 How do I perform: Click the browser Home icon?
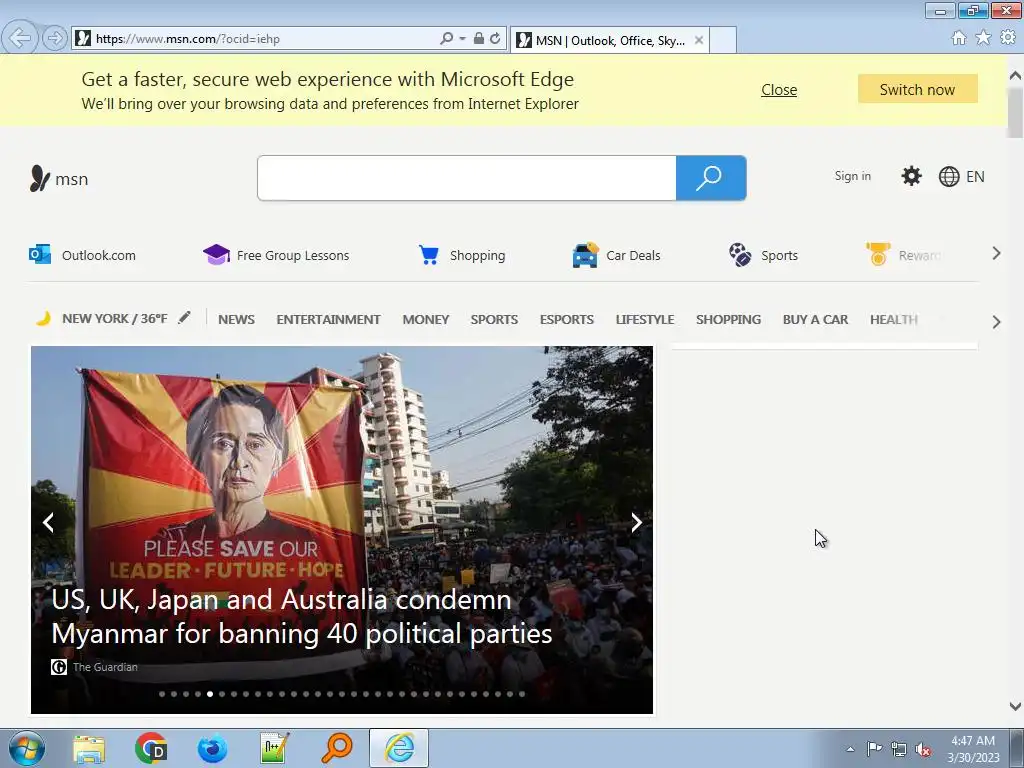click(959, 38)
